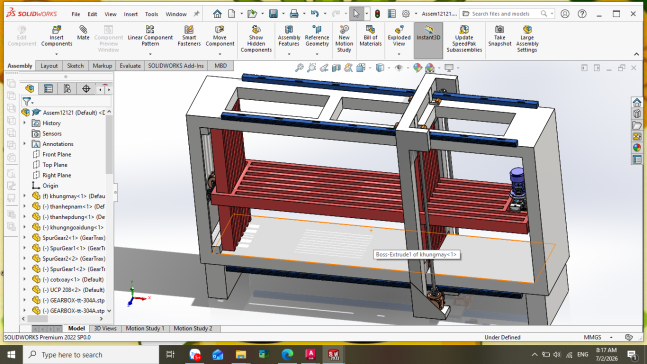
Task: Switch to the SOLIDWORKS Add-Ins tab
Action: coord(176,66)
